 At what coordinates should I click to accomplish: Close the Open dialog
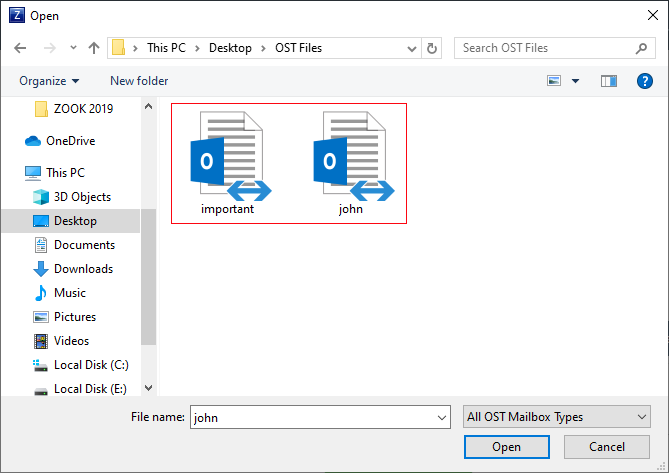(x=652, y=15)
